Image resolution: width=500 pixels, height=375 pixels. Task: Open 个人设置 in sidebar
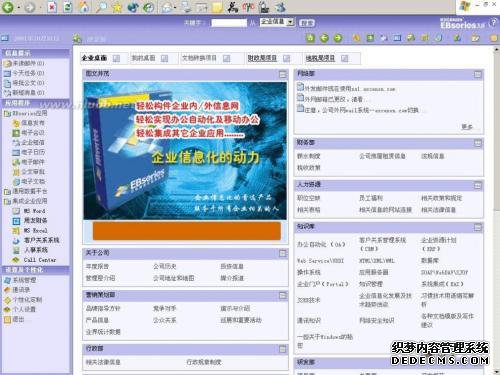point(20,309)
